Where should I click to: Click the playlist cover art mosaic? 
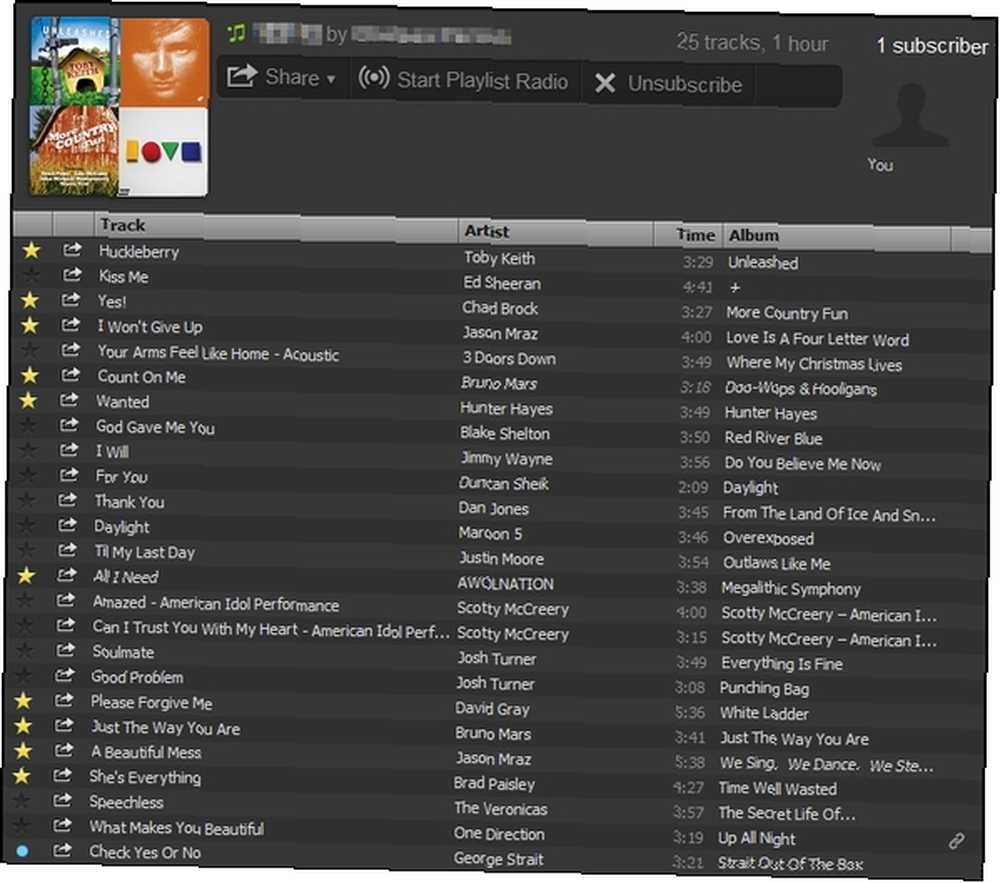[x=119, y=106]
